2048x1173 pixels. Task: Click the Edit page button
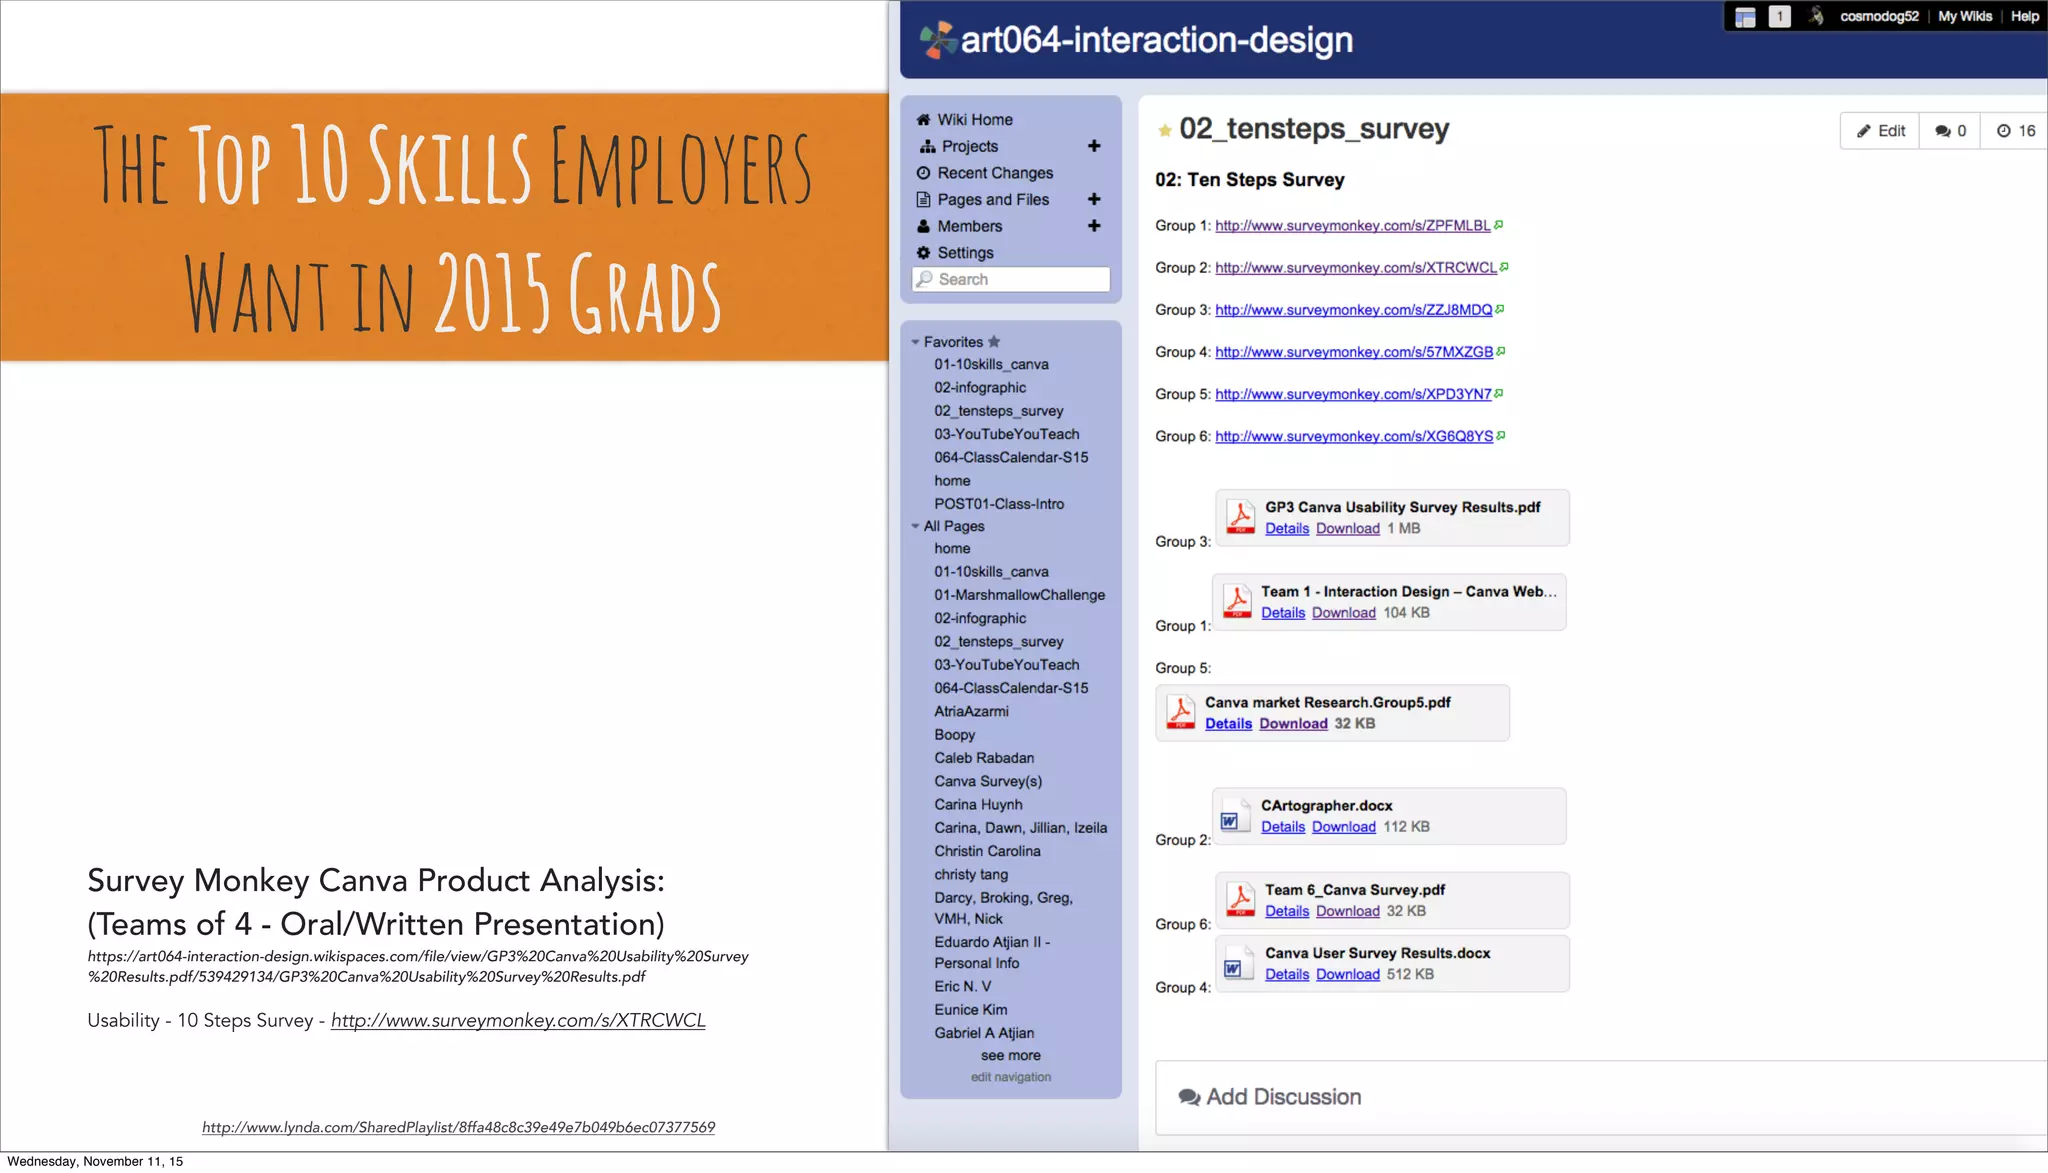pos(1880,131)
